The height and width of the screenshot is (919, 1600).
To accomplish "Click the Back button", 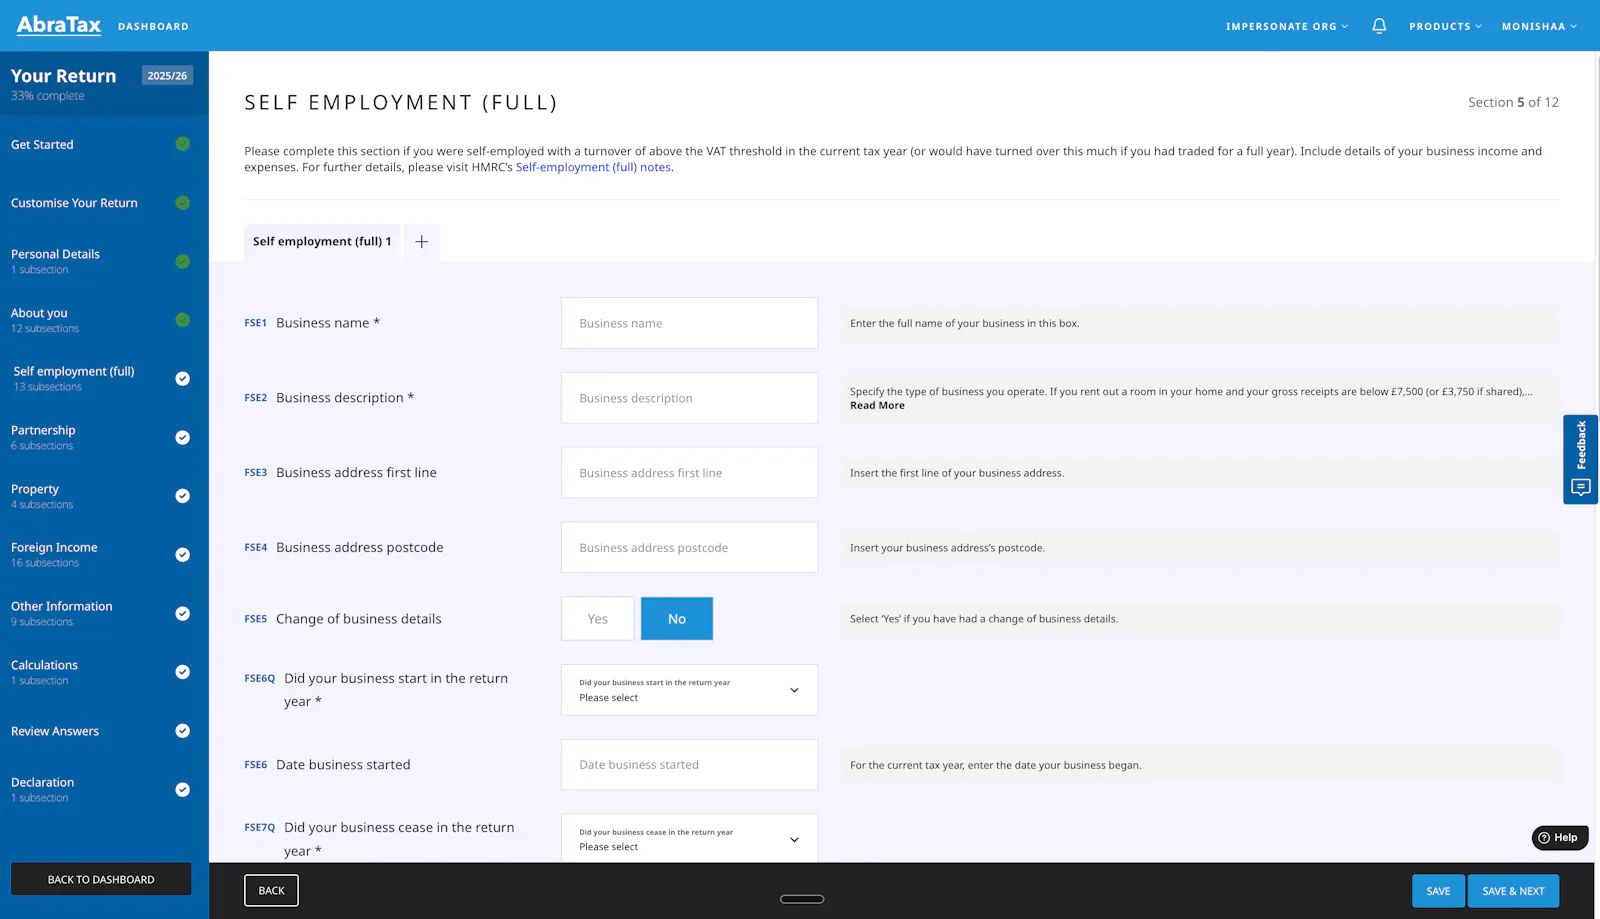I will click(271, 890).
